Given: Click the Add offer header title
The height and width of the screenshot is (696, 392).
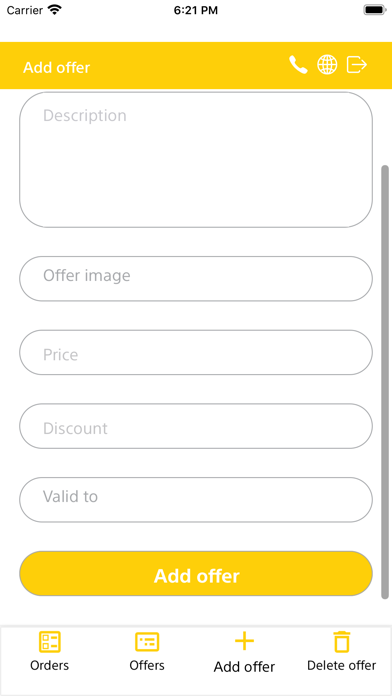Looking at the screenshot, I should click(x=56, y=68).
